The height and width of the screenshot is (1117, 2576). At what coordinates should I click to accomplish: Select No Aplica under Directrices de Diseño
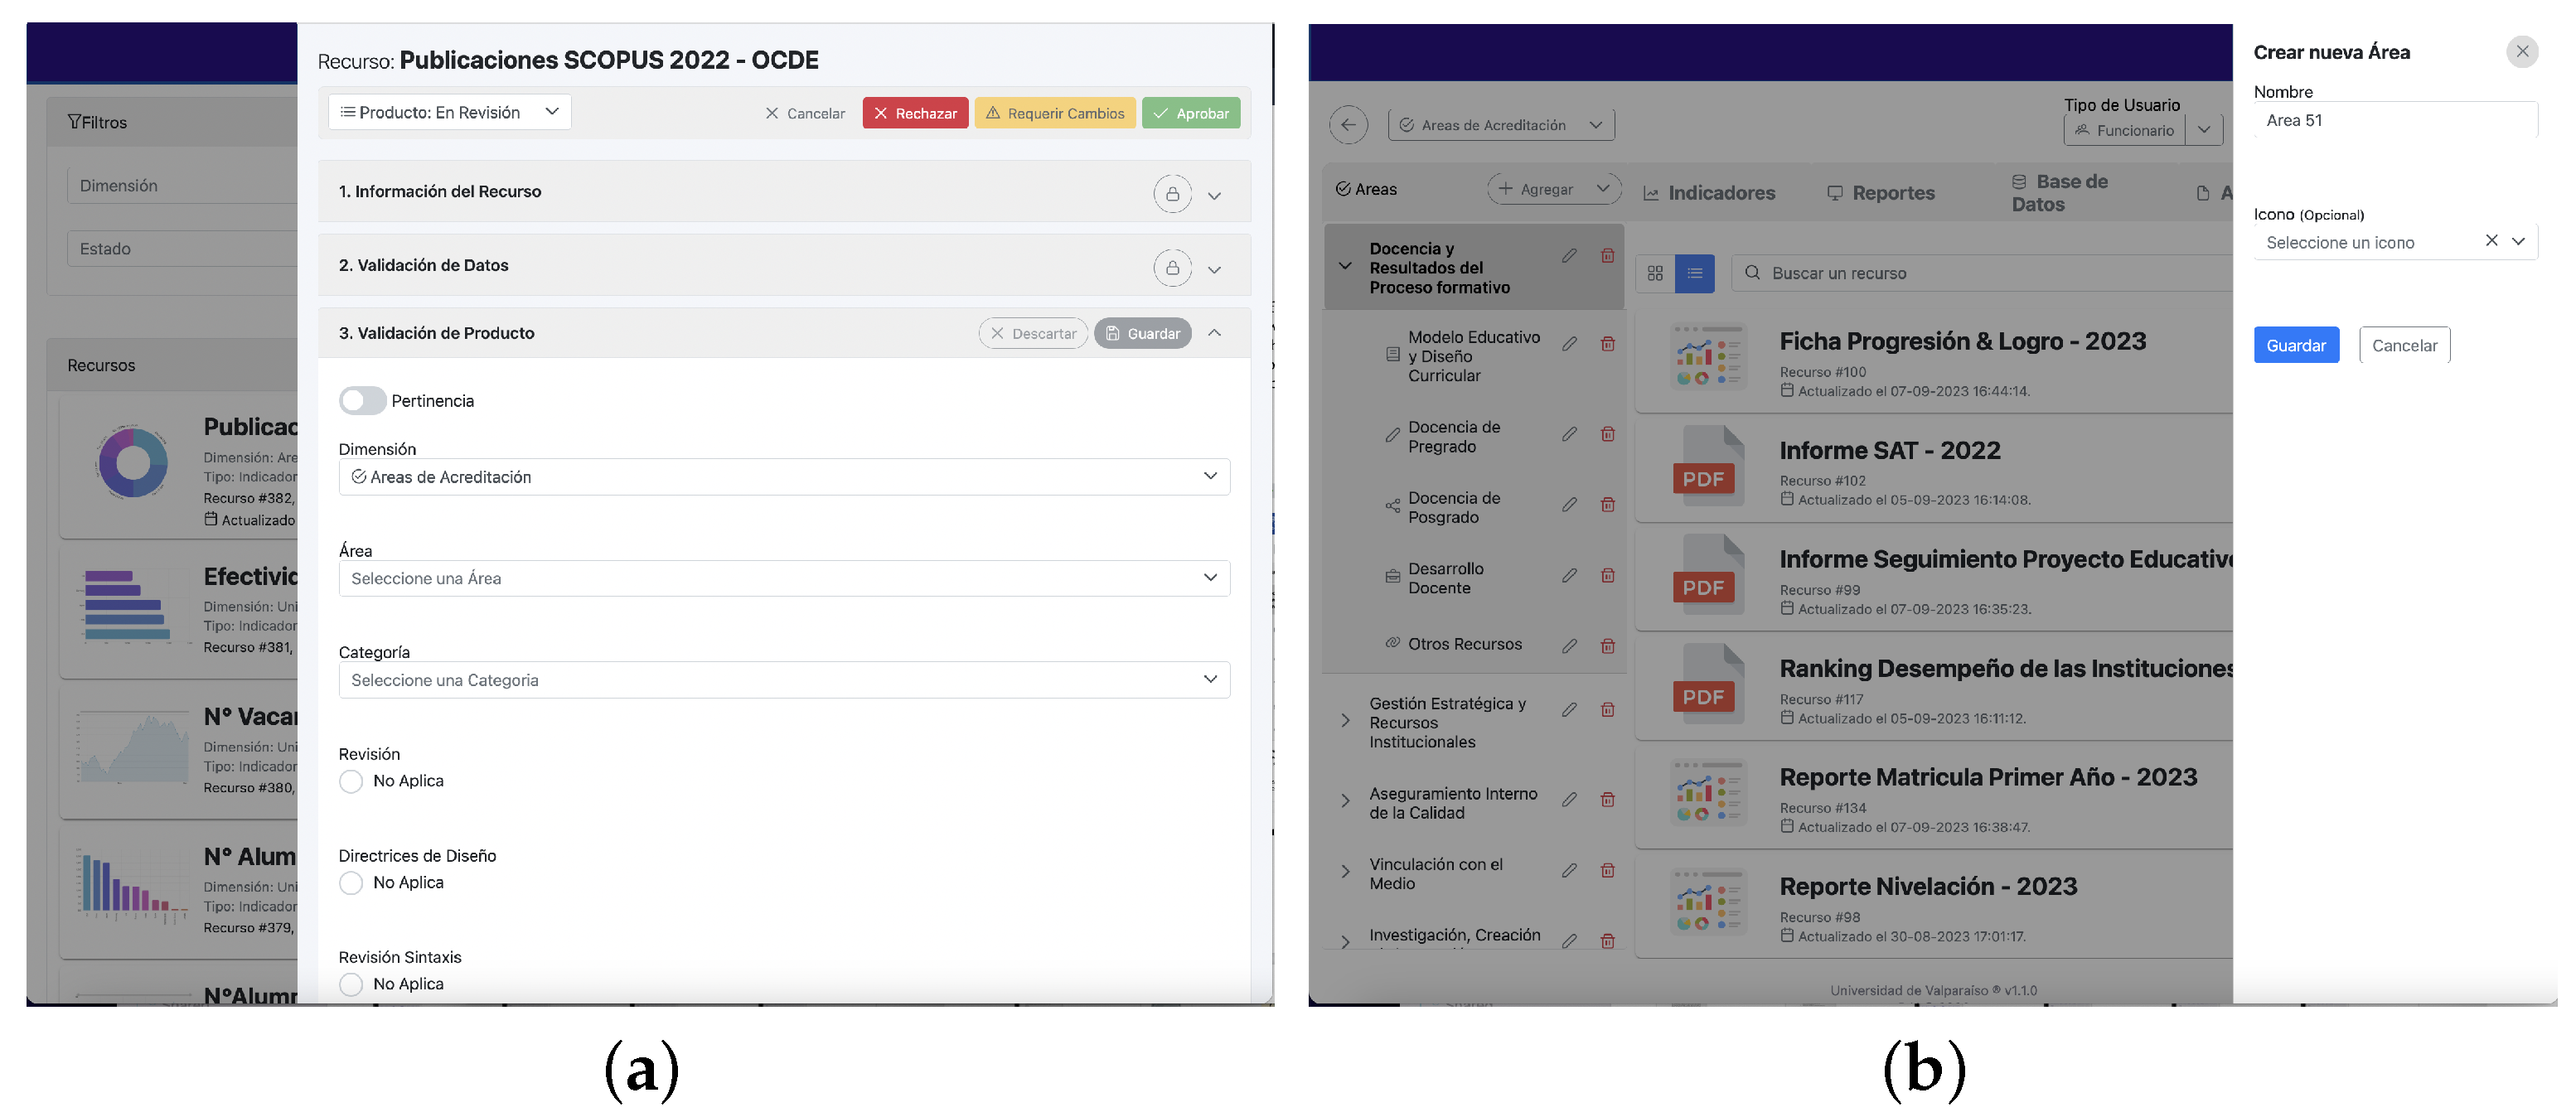pyautogui.click(x=351, y=883)
